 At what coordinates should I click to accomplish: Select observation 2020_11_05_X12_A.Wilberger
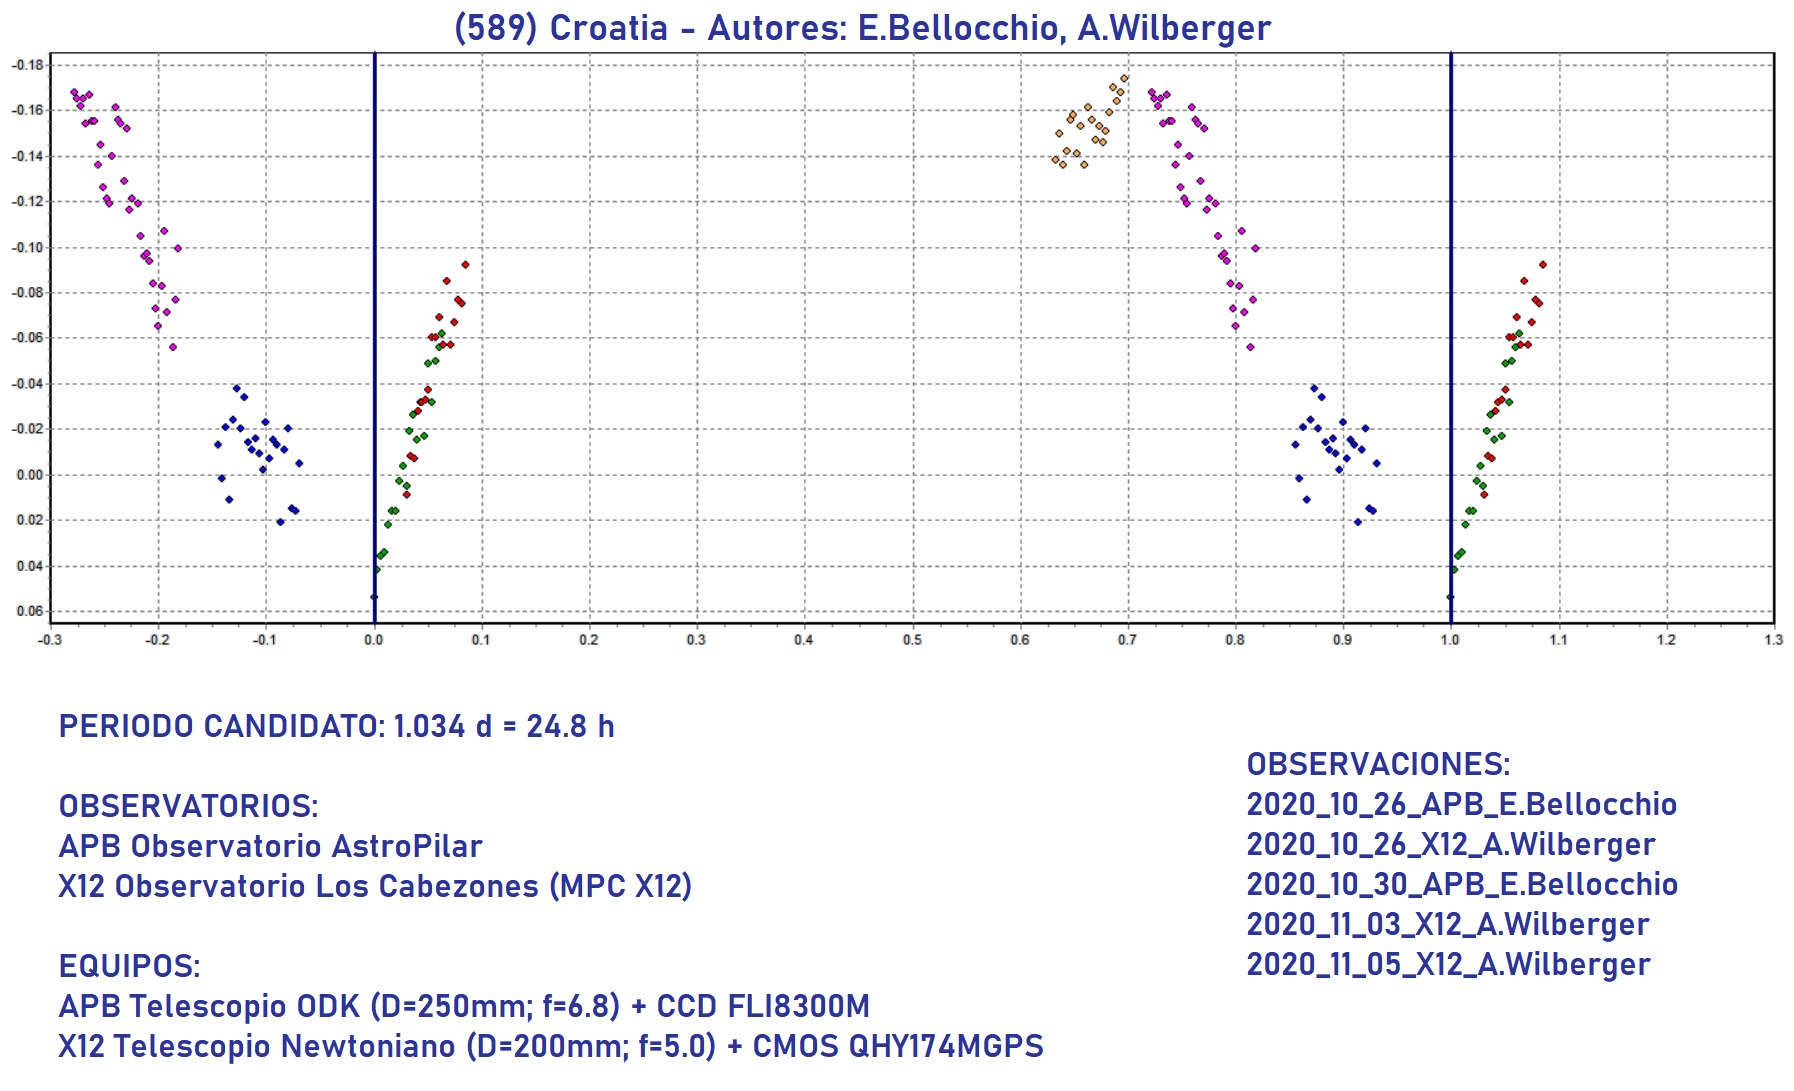1447,964
